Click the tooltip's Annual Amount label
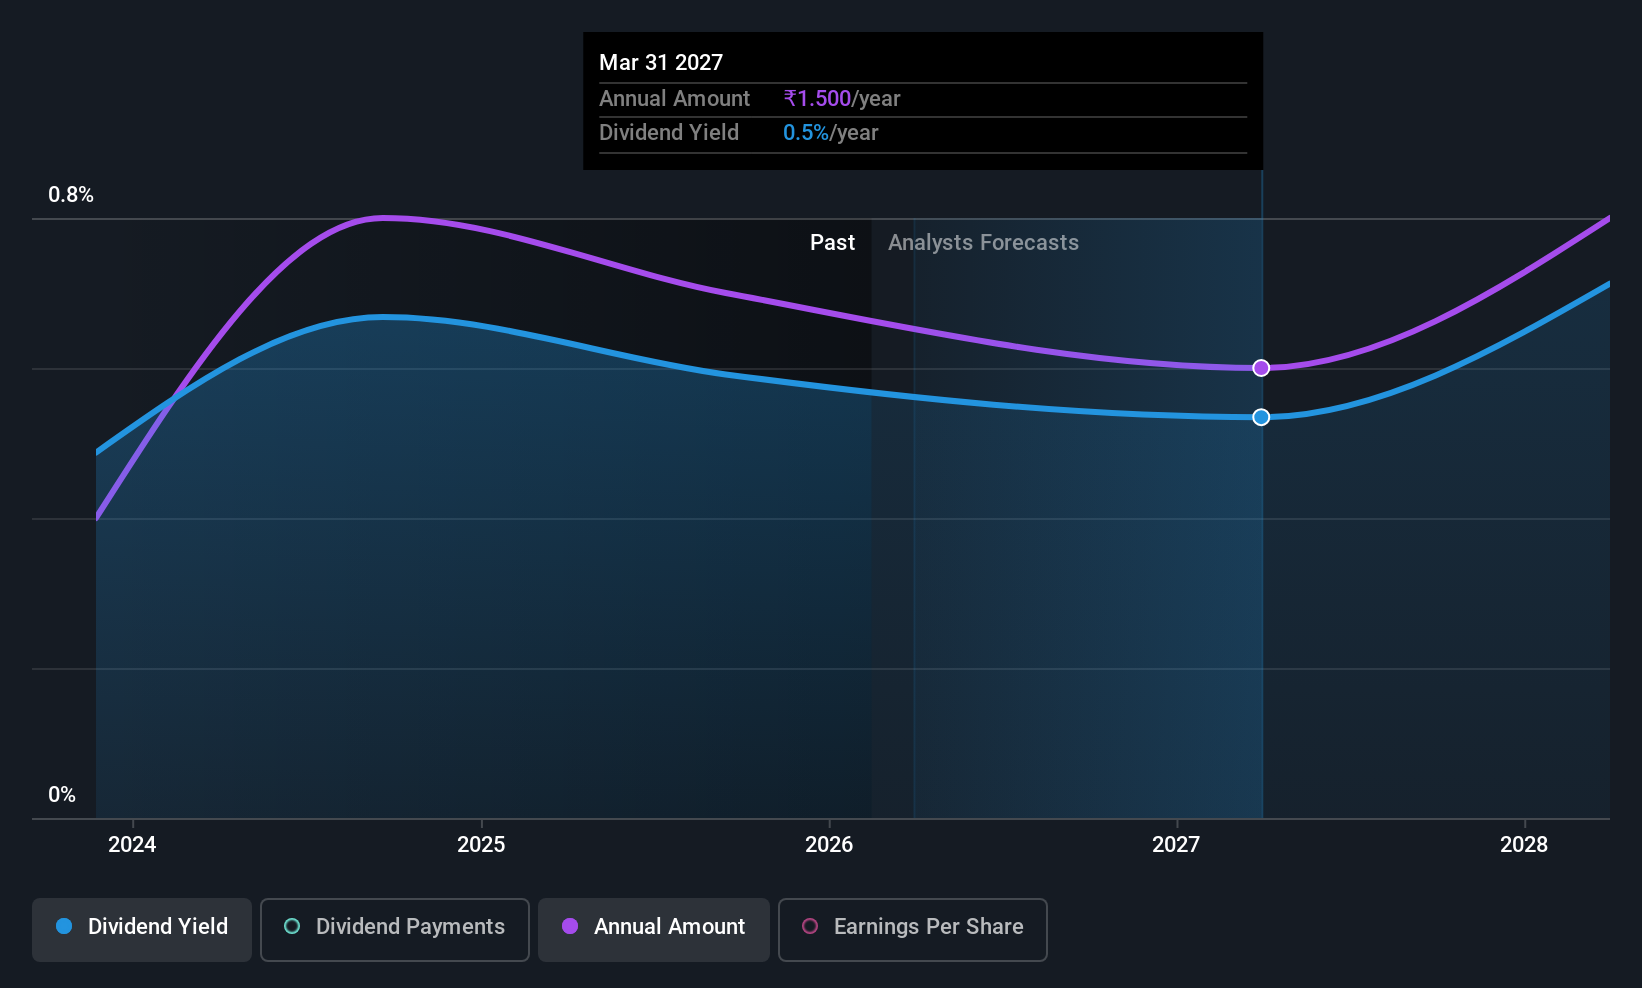Image resolution: width=1642 pixels, height=988 pixels. tap(674, 99)
